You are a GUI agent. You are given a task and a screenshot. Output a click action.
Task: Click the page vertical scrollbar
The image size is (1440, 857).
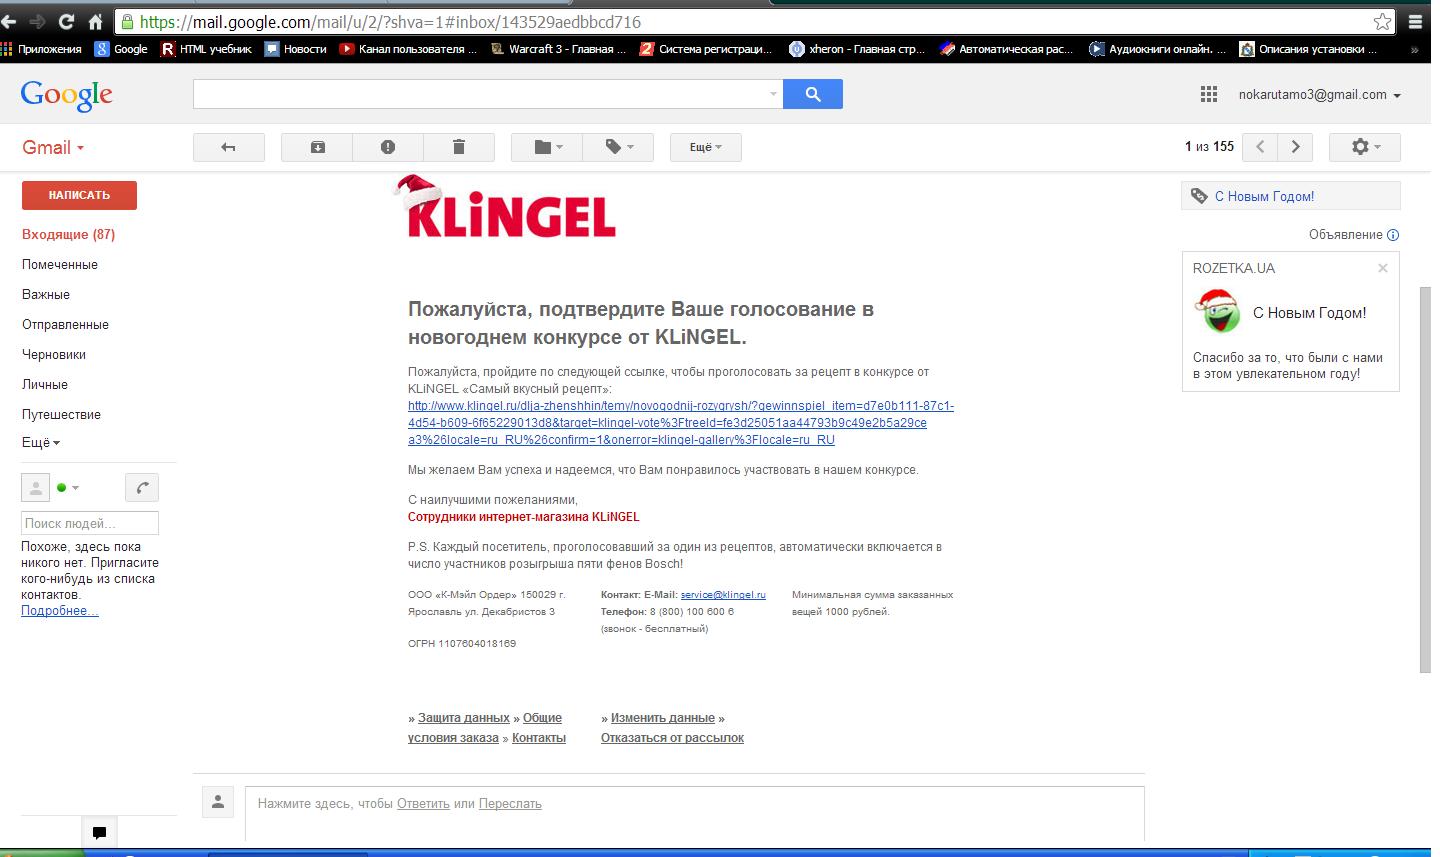tap(1426, 480)
